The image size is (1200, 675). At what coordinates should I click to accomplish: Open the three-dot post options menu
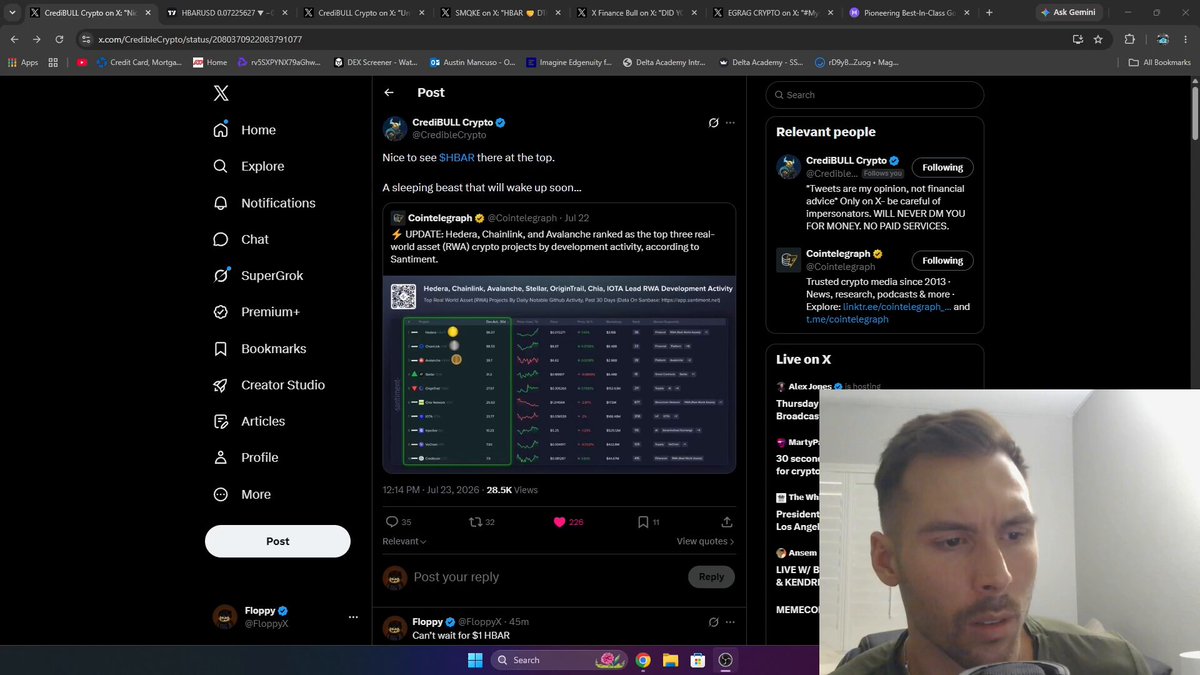(x=730, y=123)
